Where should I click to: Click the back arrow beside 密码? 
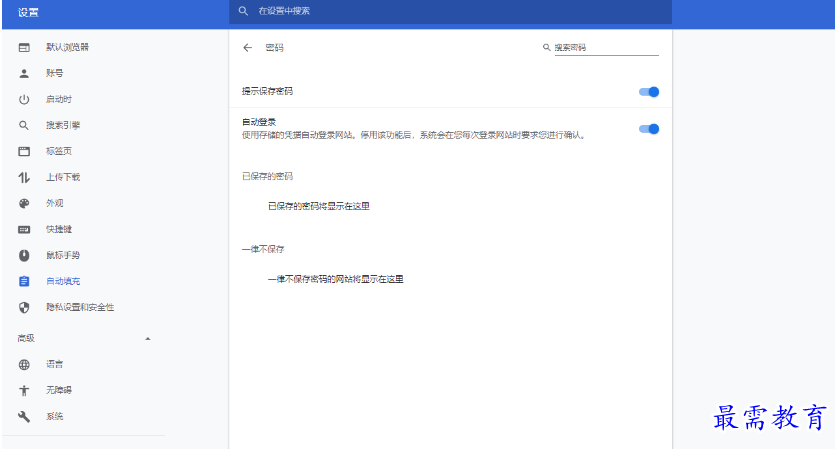coord(247,48)
